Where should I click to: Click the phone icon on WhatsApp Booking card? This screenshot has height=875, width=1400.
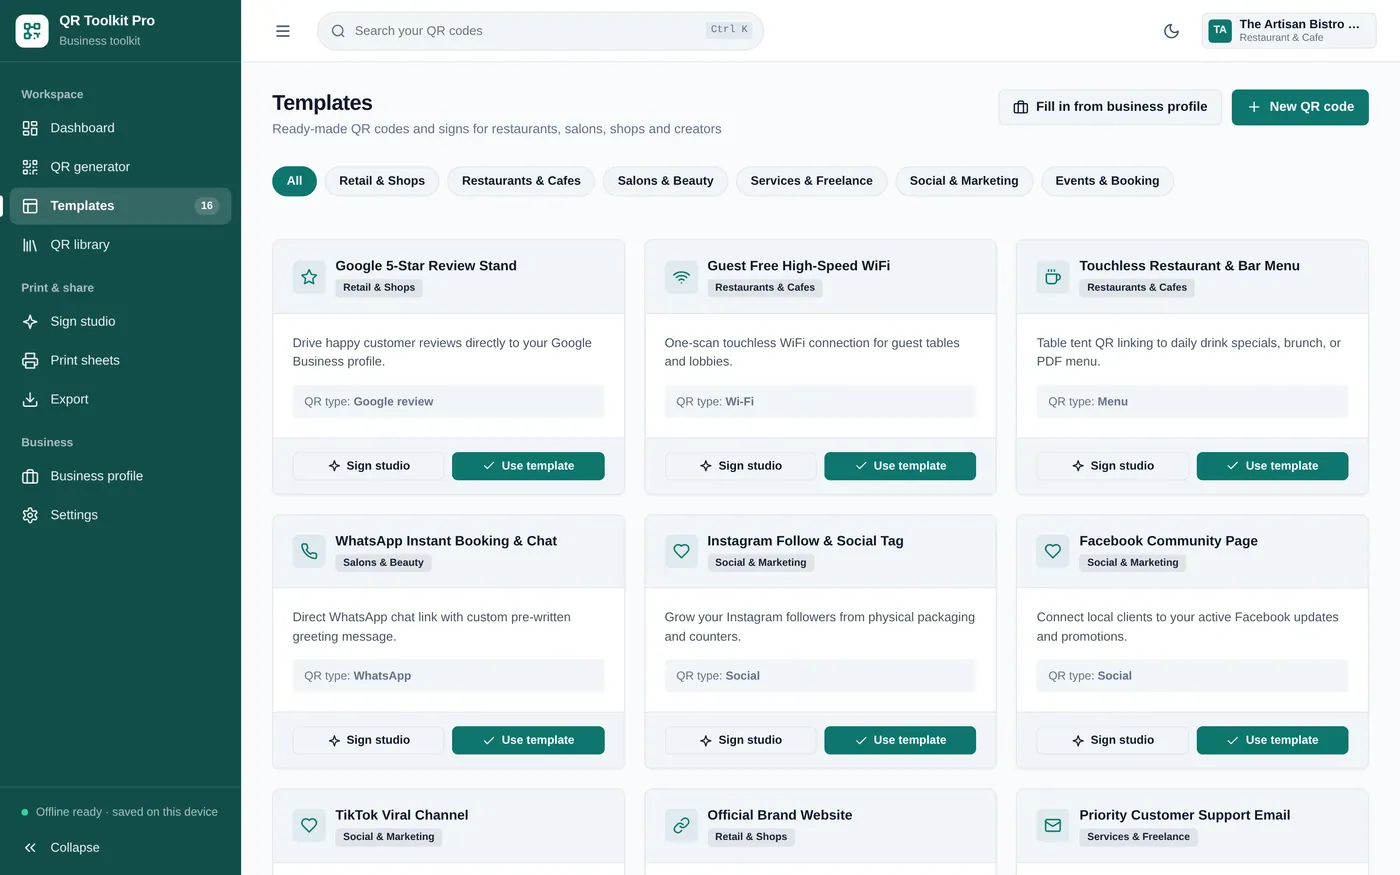(x=309, y=551)
